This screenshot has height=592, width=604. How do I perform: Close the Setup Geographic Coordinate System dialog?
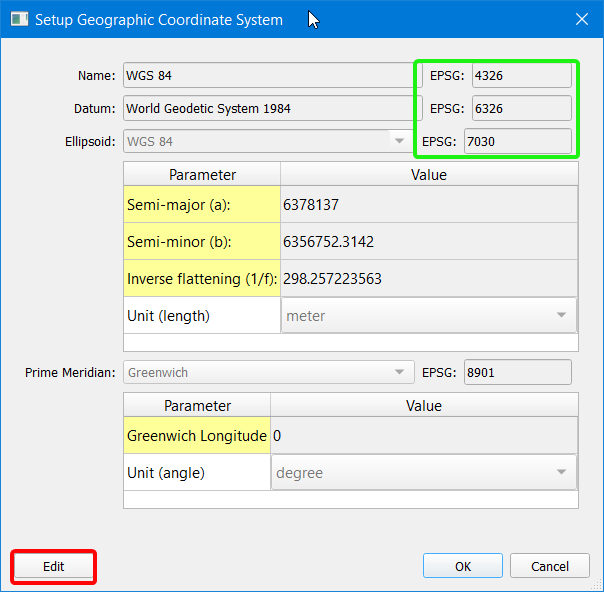tap(582, 20)
